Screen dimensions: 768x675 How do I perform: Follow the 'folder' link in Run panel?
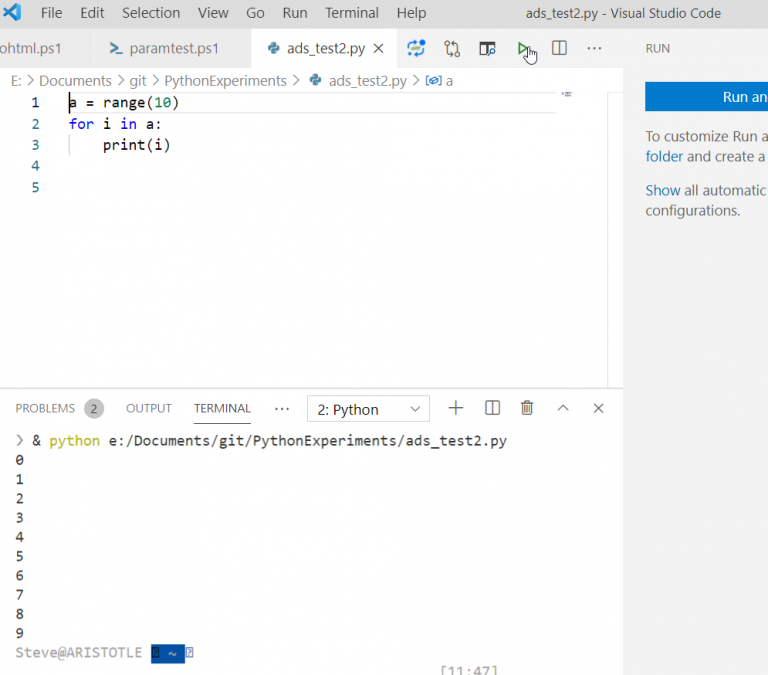664,156
